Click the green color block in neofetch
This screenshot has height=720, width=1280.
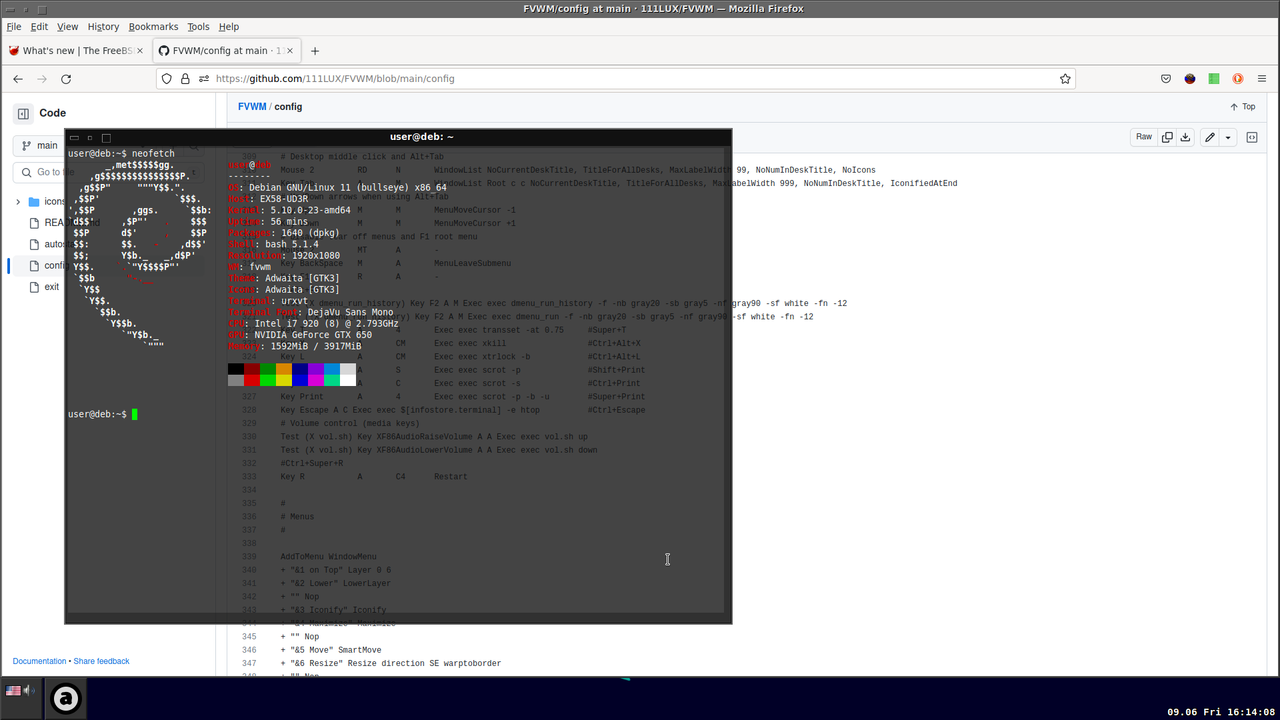tap(268, 380)
